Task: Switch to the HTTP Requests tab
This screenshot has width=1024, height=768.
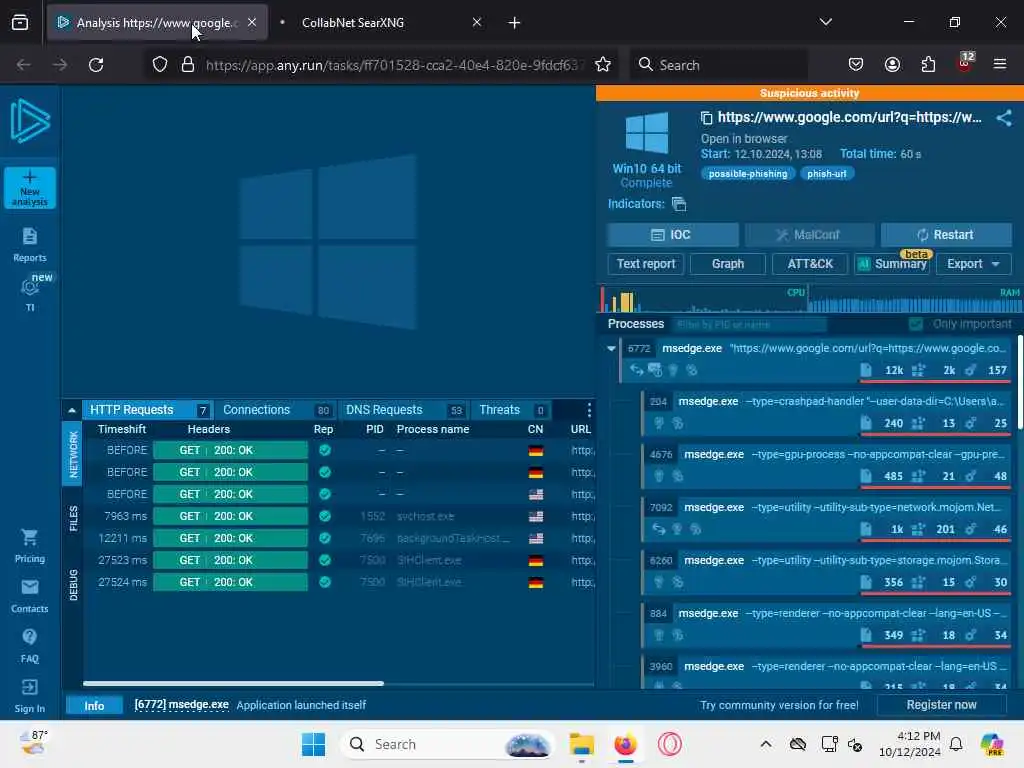Action: pos(148,410)
